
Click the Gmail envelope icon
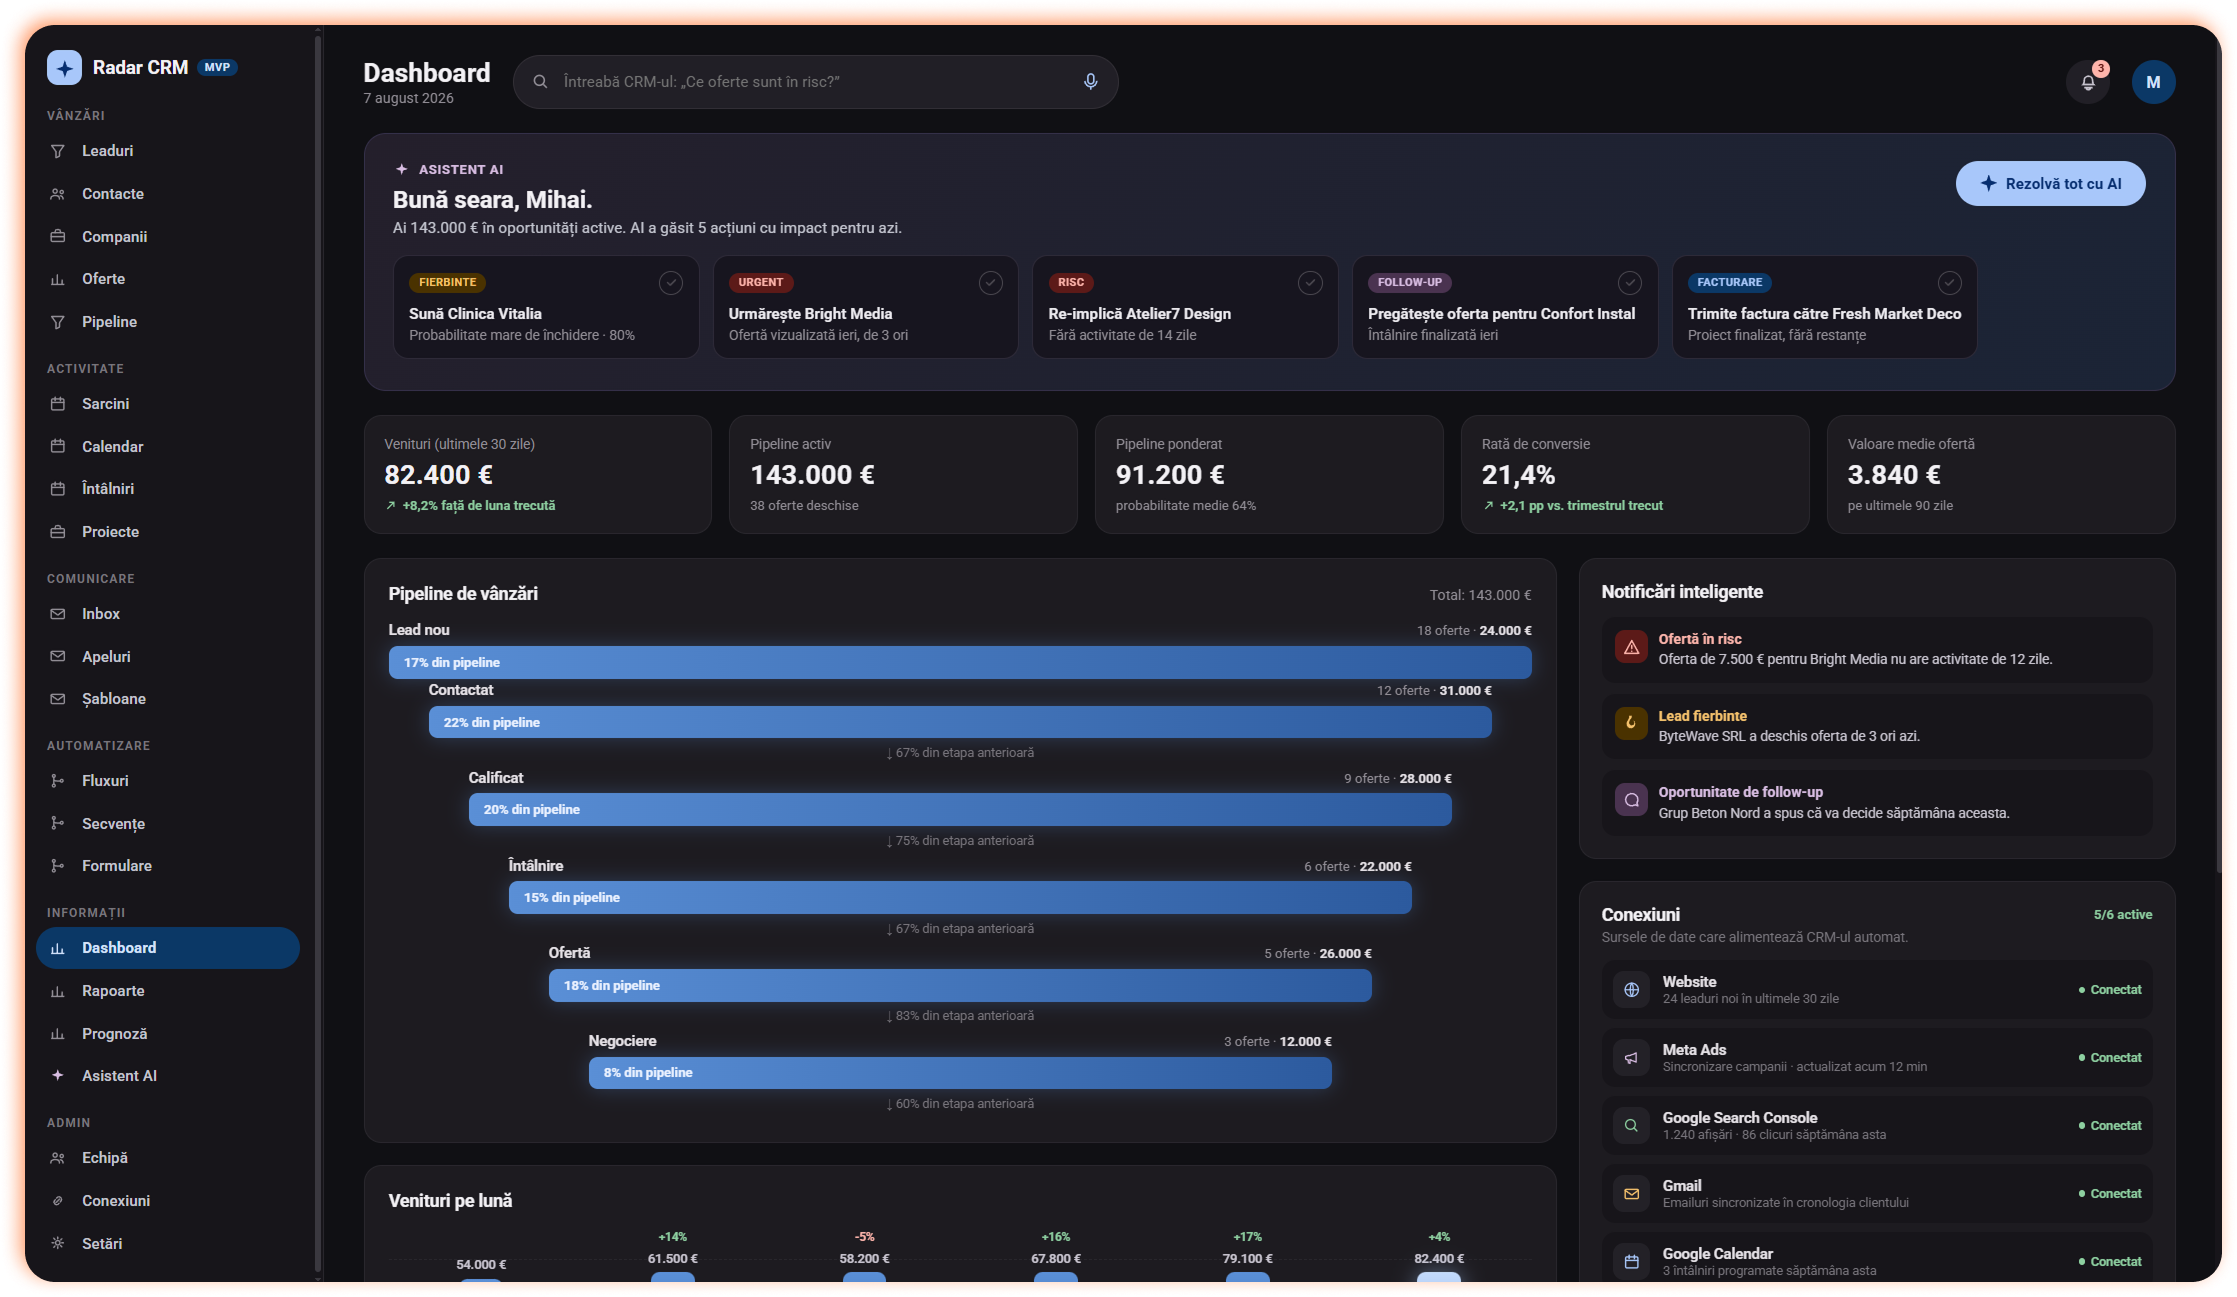coord(1631,1194)
